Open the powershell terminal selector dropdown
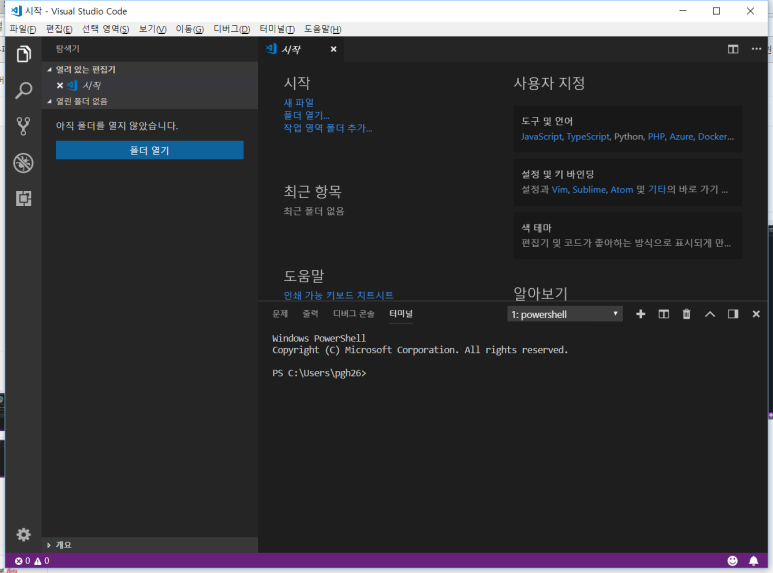 (564, 314)
